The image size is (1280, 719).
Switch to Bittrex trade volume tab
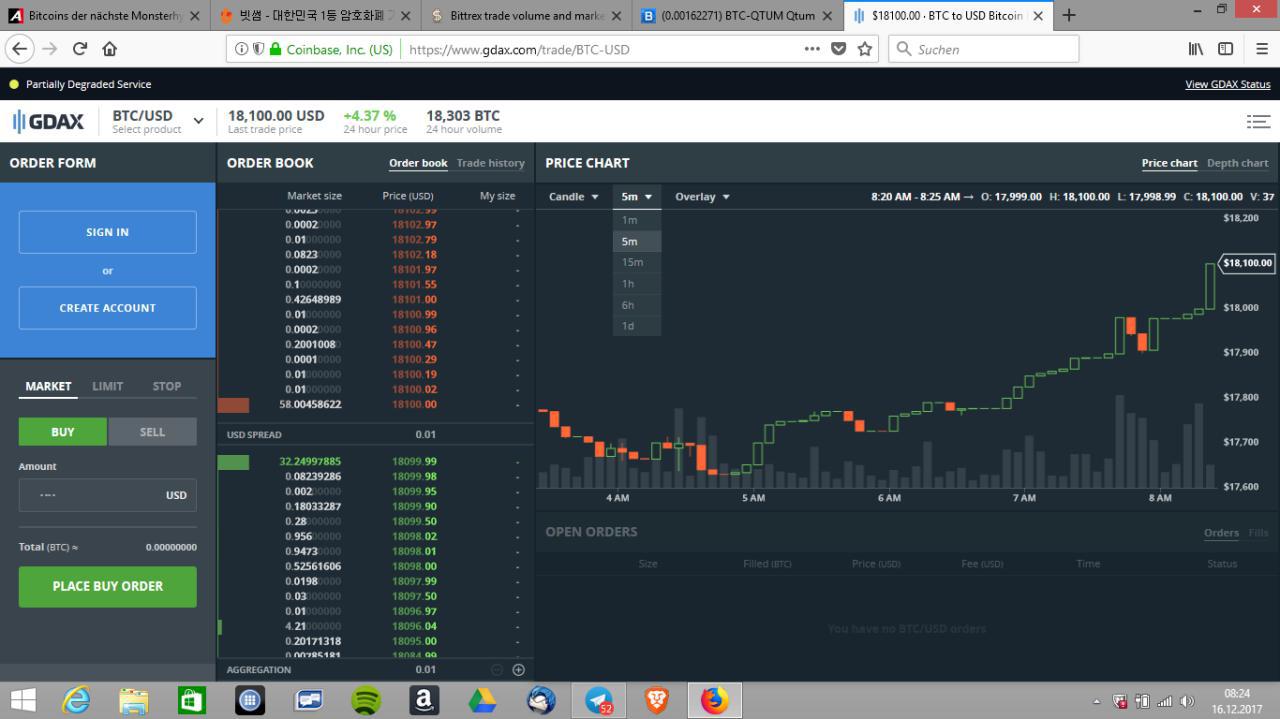tap(526, 15)
